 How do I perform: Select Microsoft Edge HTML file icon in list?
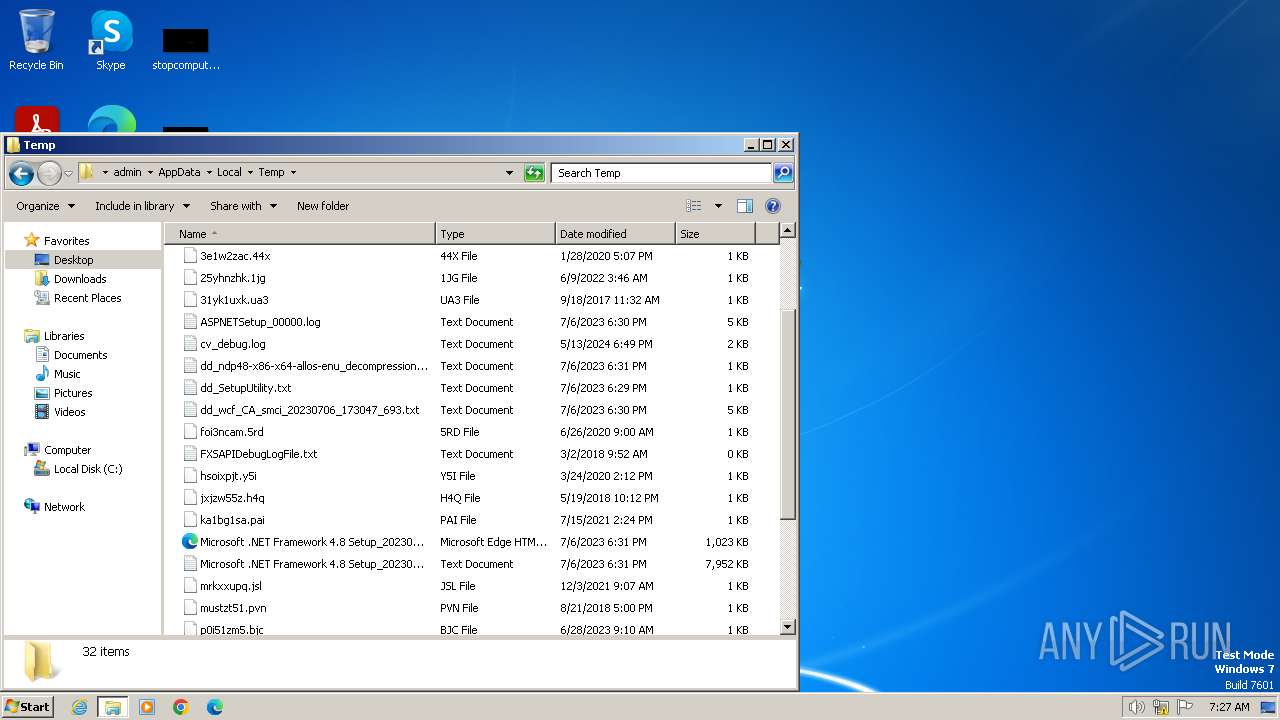coord(190,542)
